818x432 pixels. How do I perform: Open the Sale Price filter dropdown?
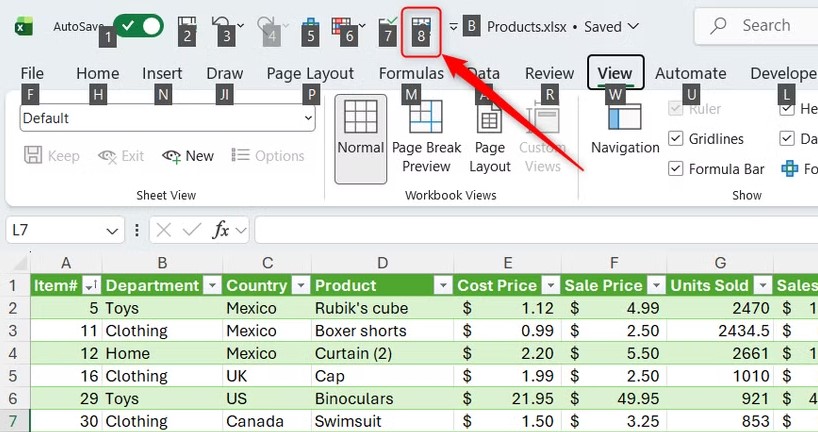coord(656,285)
